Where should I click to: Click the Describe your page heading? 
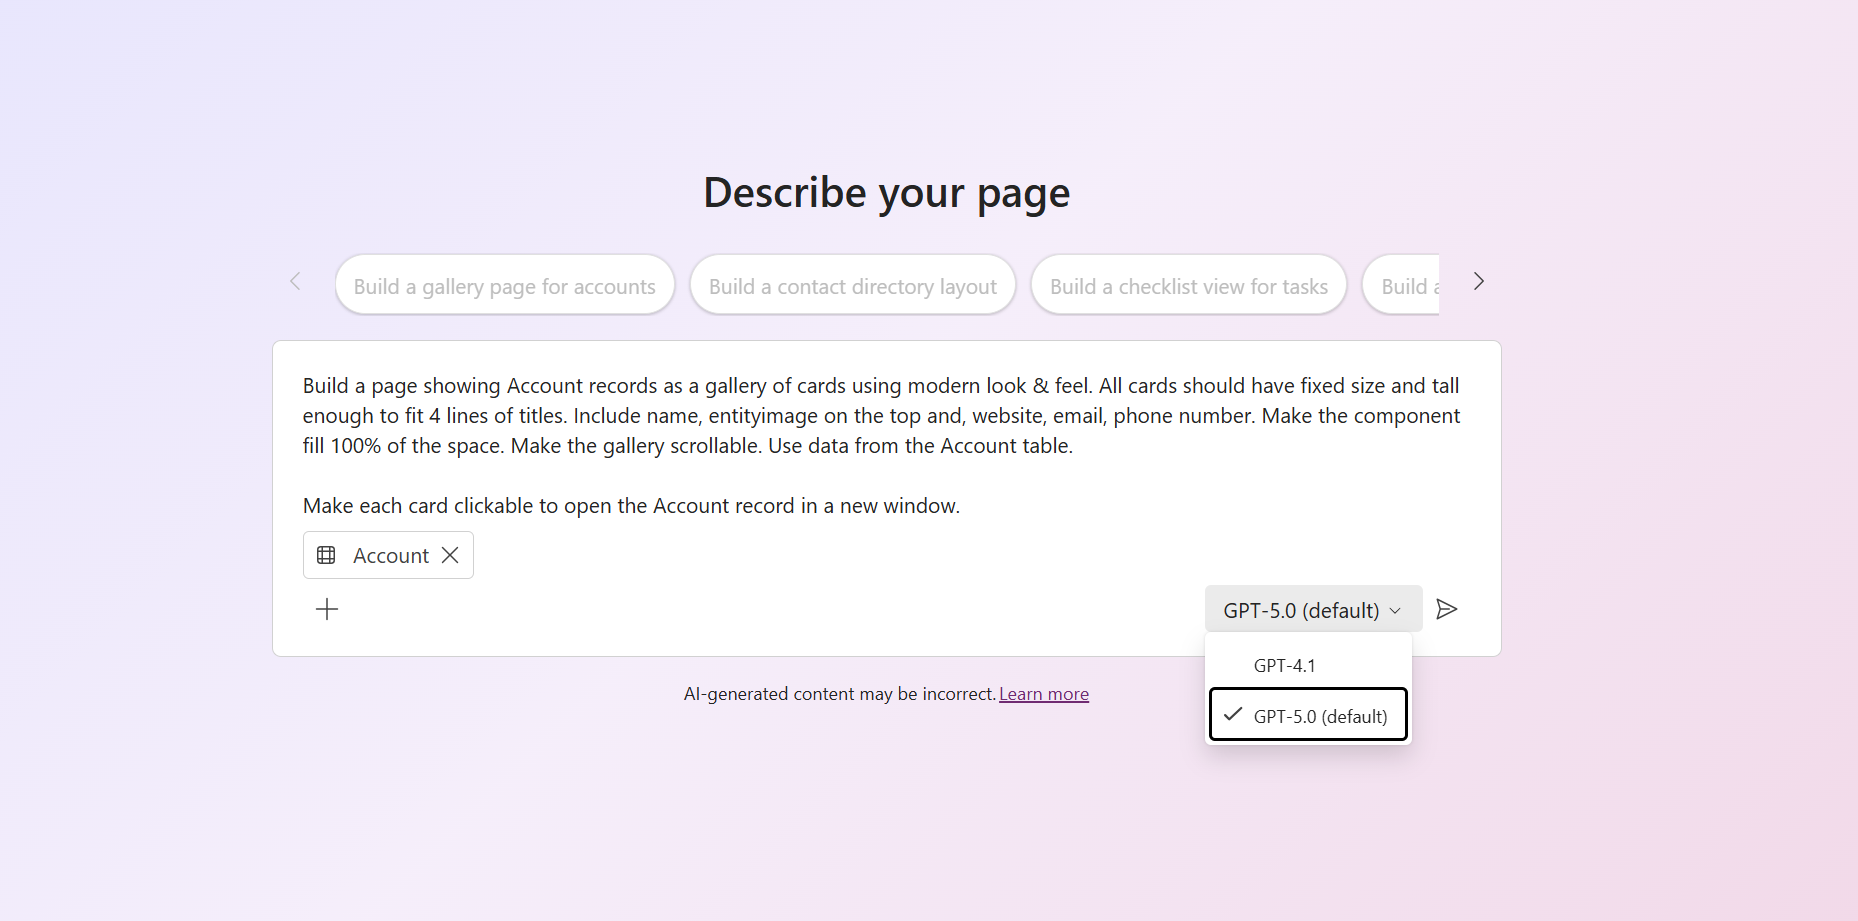pos(887,192)
